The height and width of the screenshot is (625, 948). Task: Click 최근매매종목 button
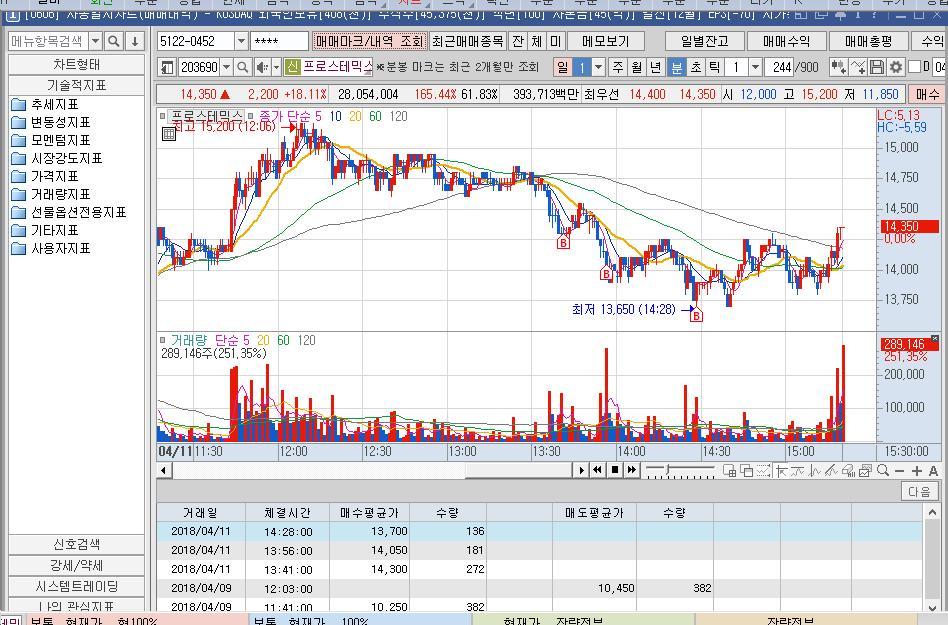point(467,41)
